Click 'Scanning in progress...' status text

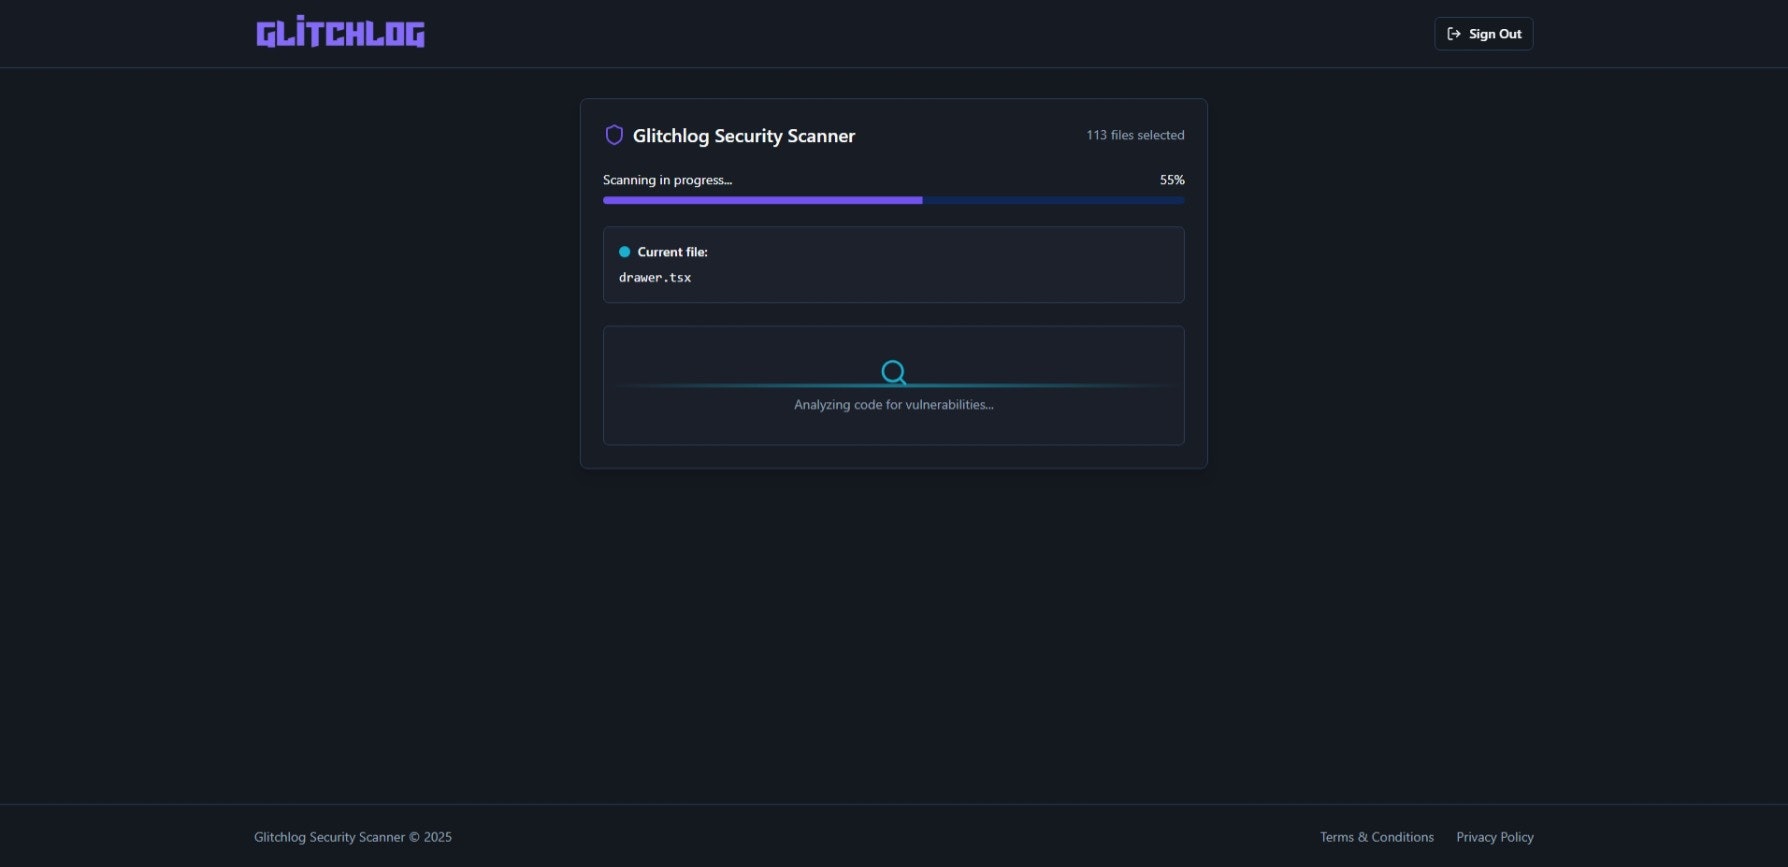point(667,180)
